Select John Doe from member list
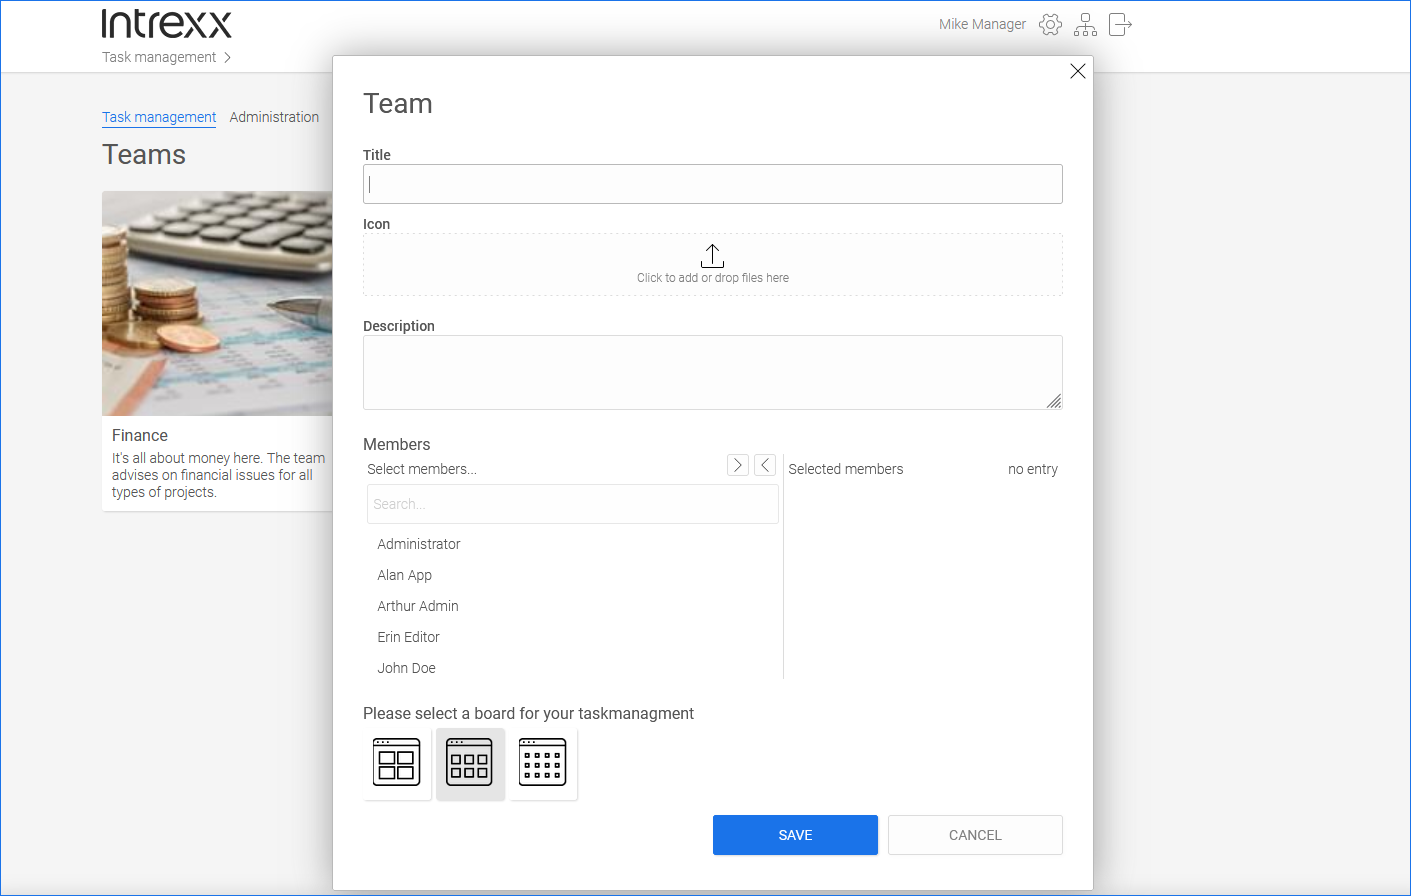The image size is (1411, 896). [x=406, y=668]
